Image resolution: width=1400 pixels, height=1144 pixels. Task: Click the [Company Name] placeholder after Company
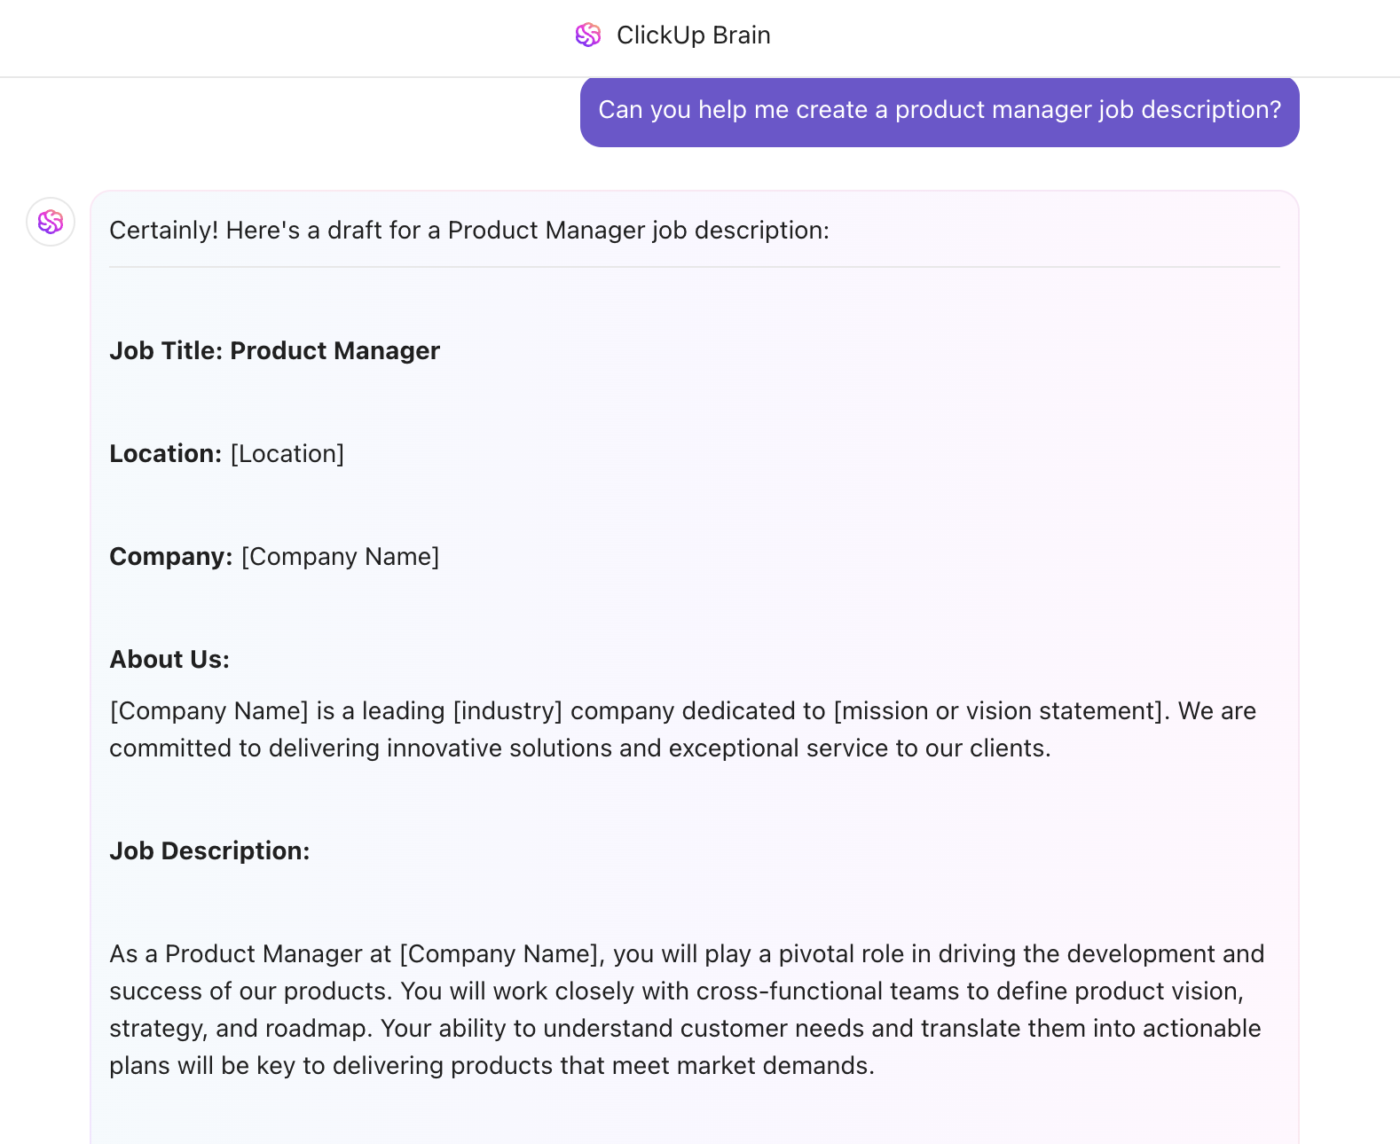pyautogui.click(x=340, y=557)
